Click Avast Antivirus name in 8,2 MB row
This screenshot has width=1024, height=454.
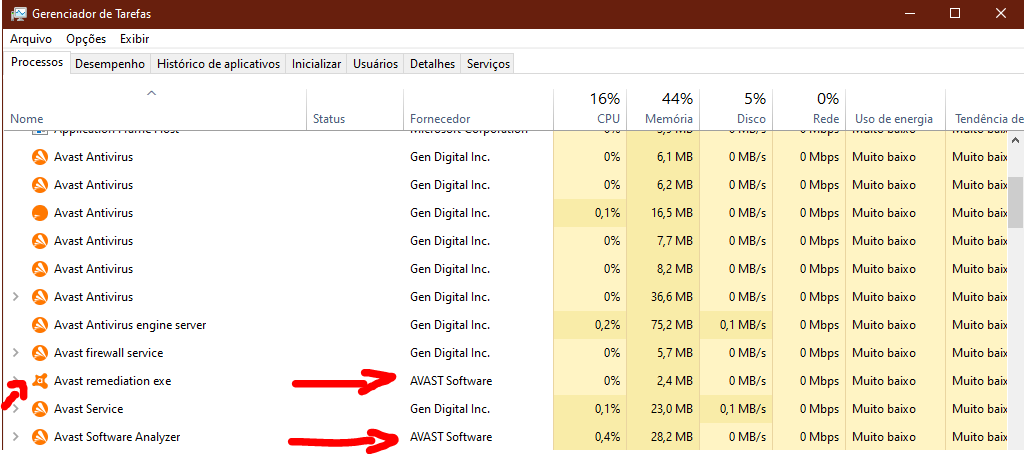point(93,269)
